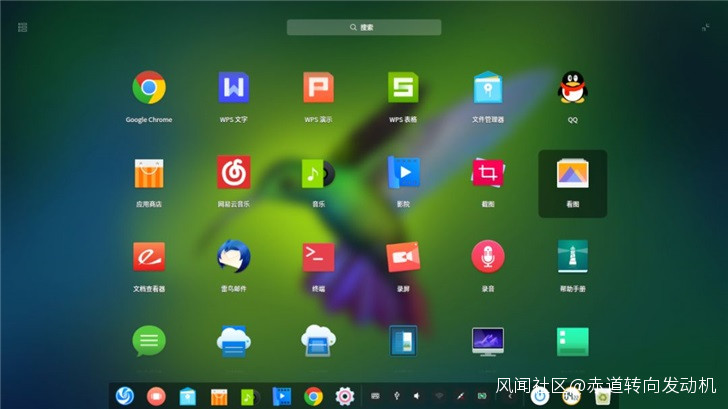Open Google Chrome from the launcher grid
The image size is (728, 409).
[149, 87]
